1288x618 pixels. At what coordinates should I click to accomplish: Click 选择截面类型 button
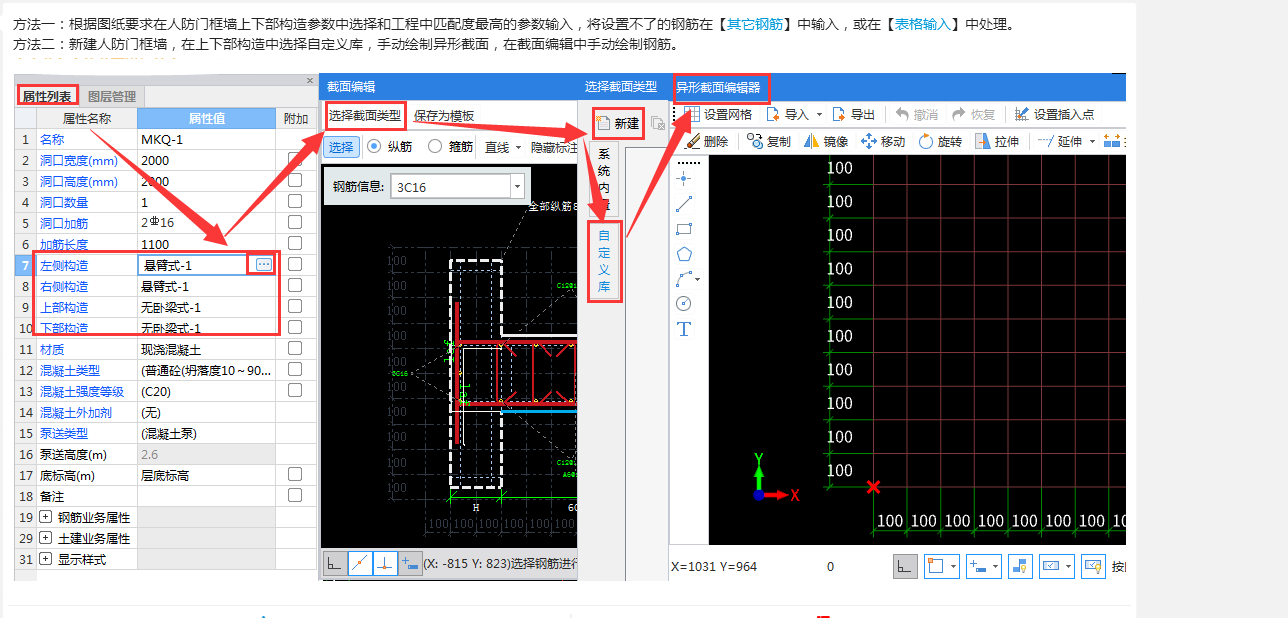[x=365, y=116]
